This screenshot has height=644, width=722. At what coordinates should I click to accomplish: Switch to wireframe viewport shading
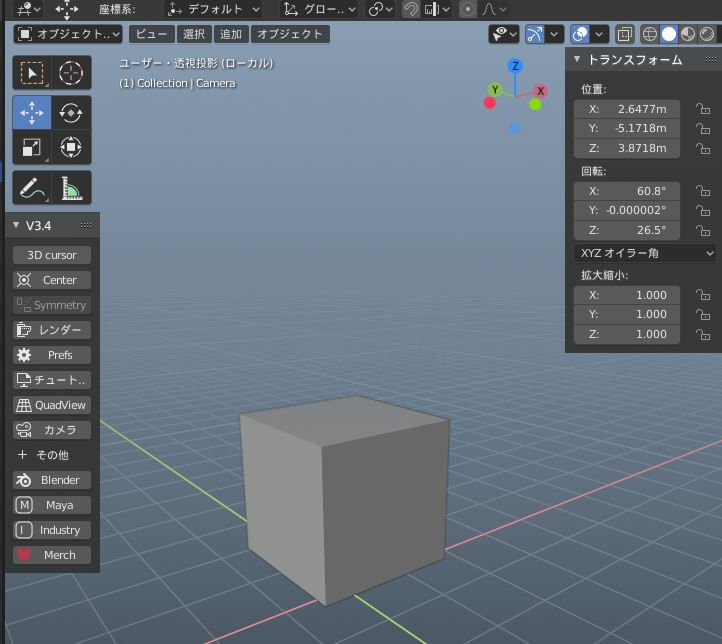tap(649, 34)
